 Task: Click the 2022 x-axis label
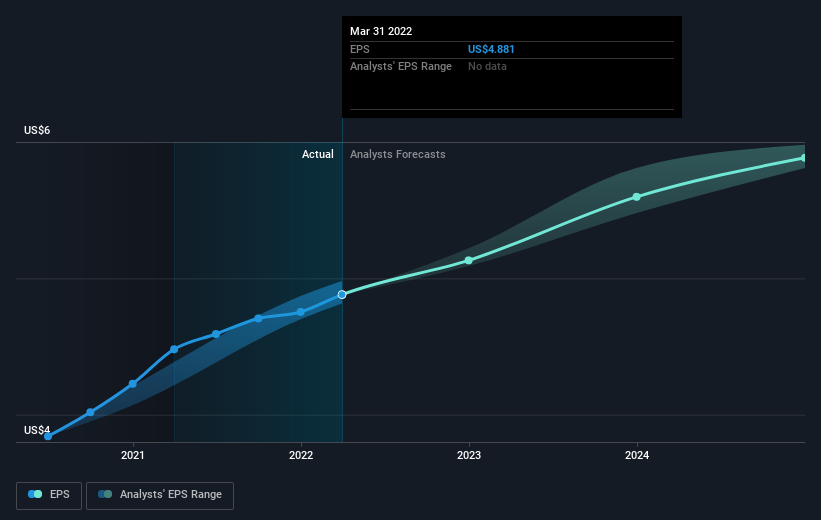[x=301, y=455]
